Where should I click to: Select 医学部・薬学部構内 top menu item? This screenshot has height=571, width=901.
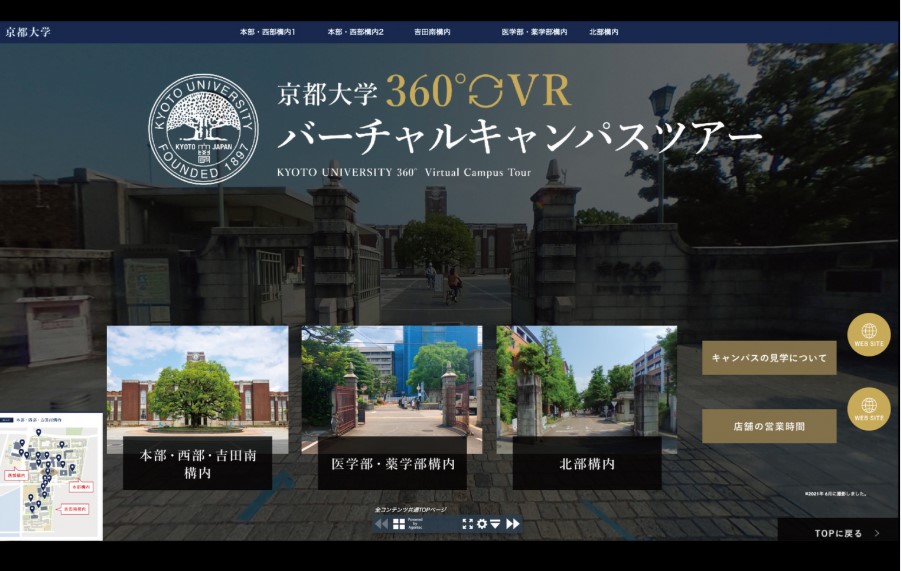point(534,32)
